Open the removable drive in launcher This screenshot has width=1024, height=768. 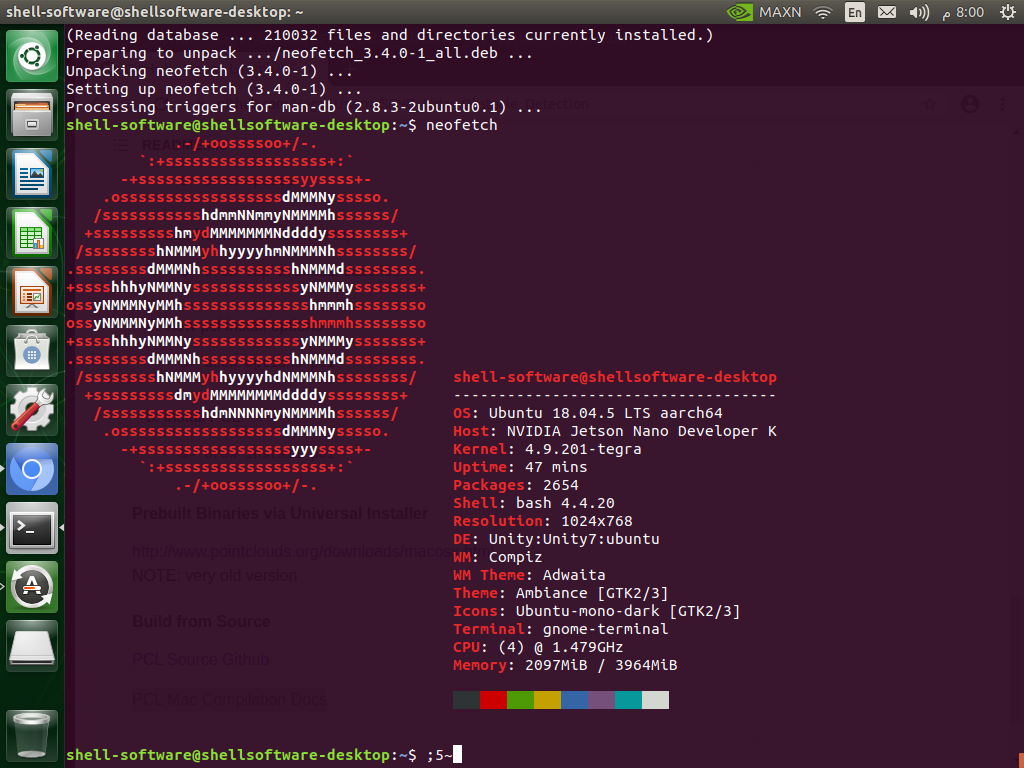(32, 645)
